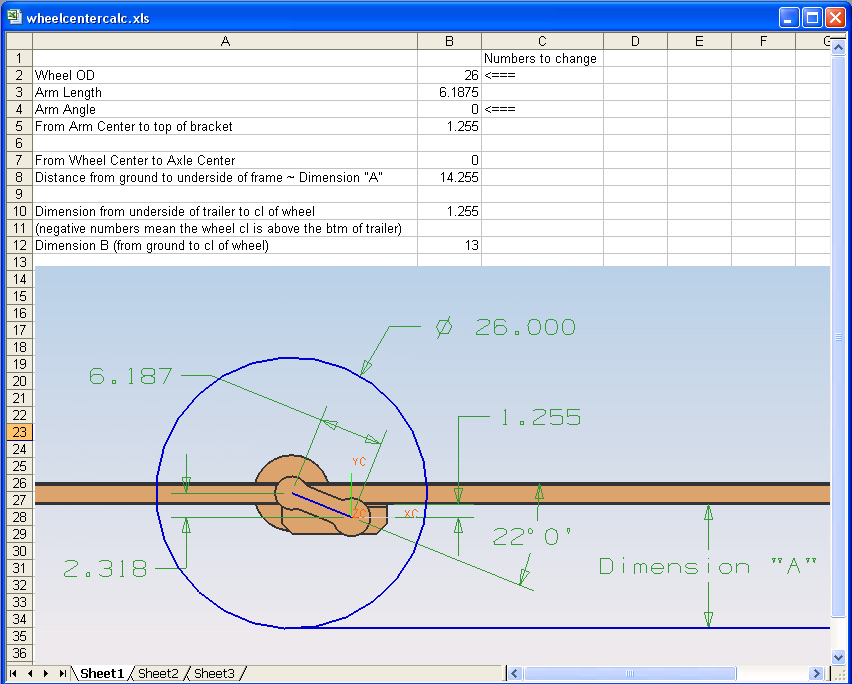This screenshot has width=852, height=684.
Task: Select column C header
Action: coord(542,41)
